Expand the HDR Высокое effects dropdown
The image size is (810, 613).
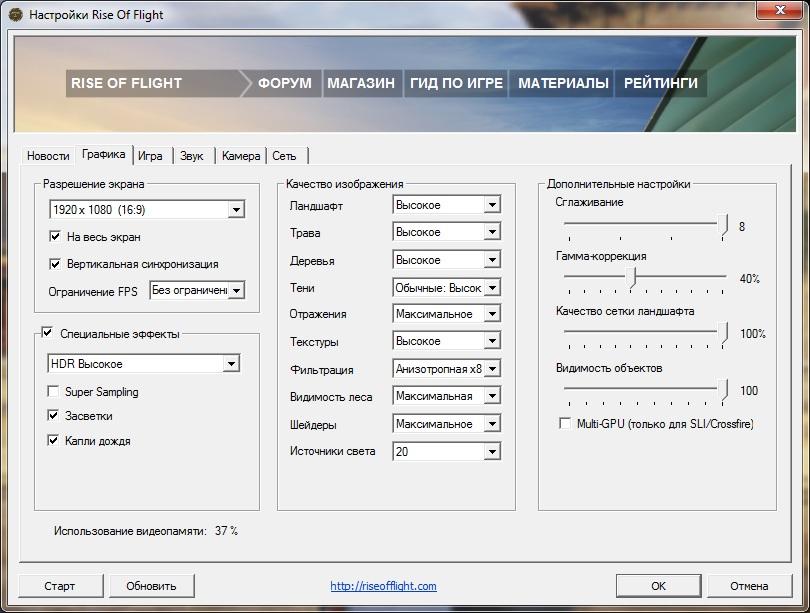tap(144, 364)
